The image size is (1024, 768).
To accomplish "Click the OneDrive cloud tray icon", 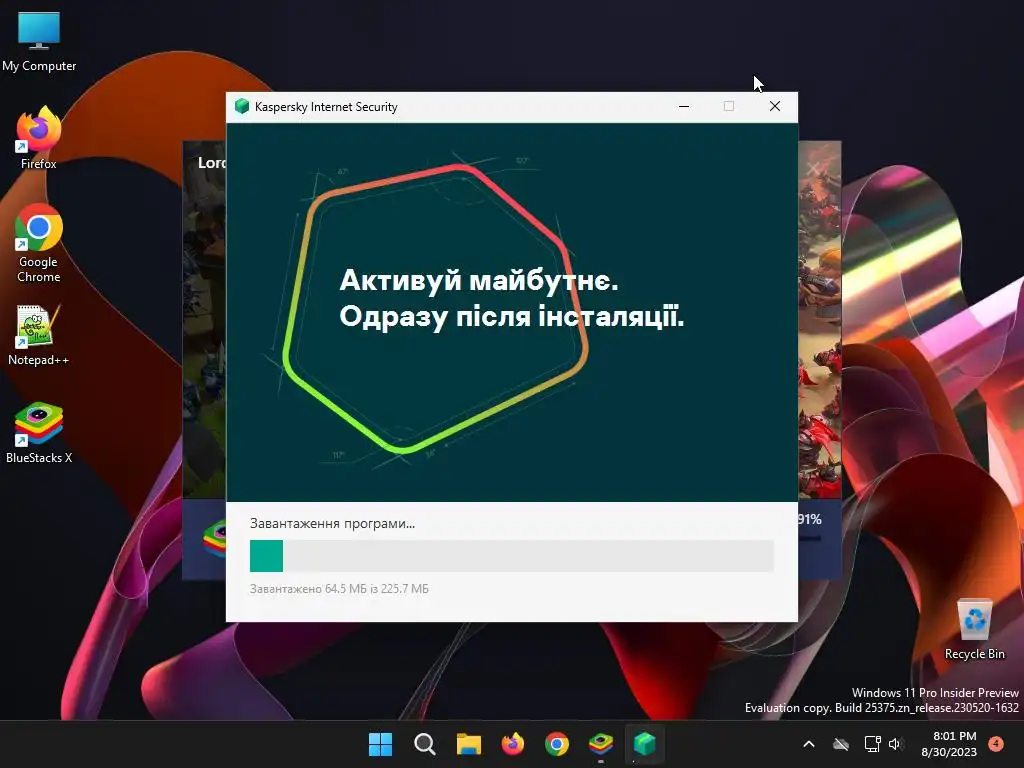I will pyautogui.click(x=841, y=744).
